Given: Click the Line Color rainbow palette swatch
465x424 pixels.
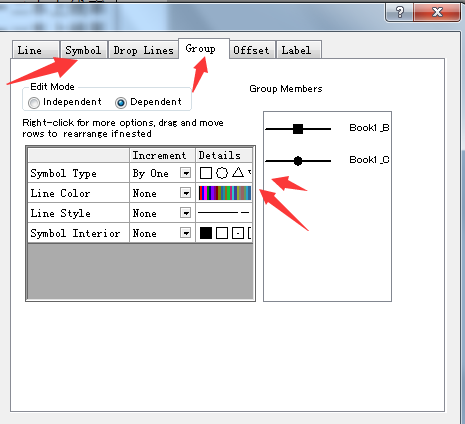Looking at the screenshot, I should [224, 193].
